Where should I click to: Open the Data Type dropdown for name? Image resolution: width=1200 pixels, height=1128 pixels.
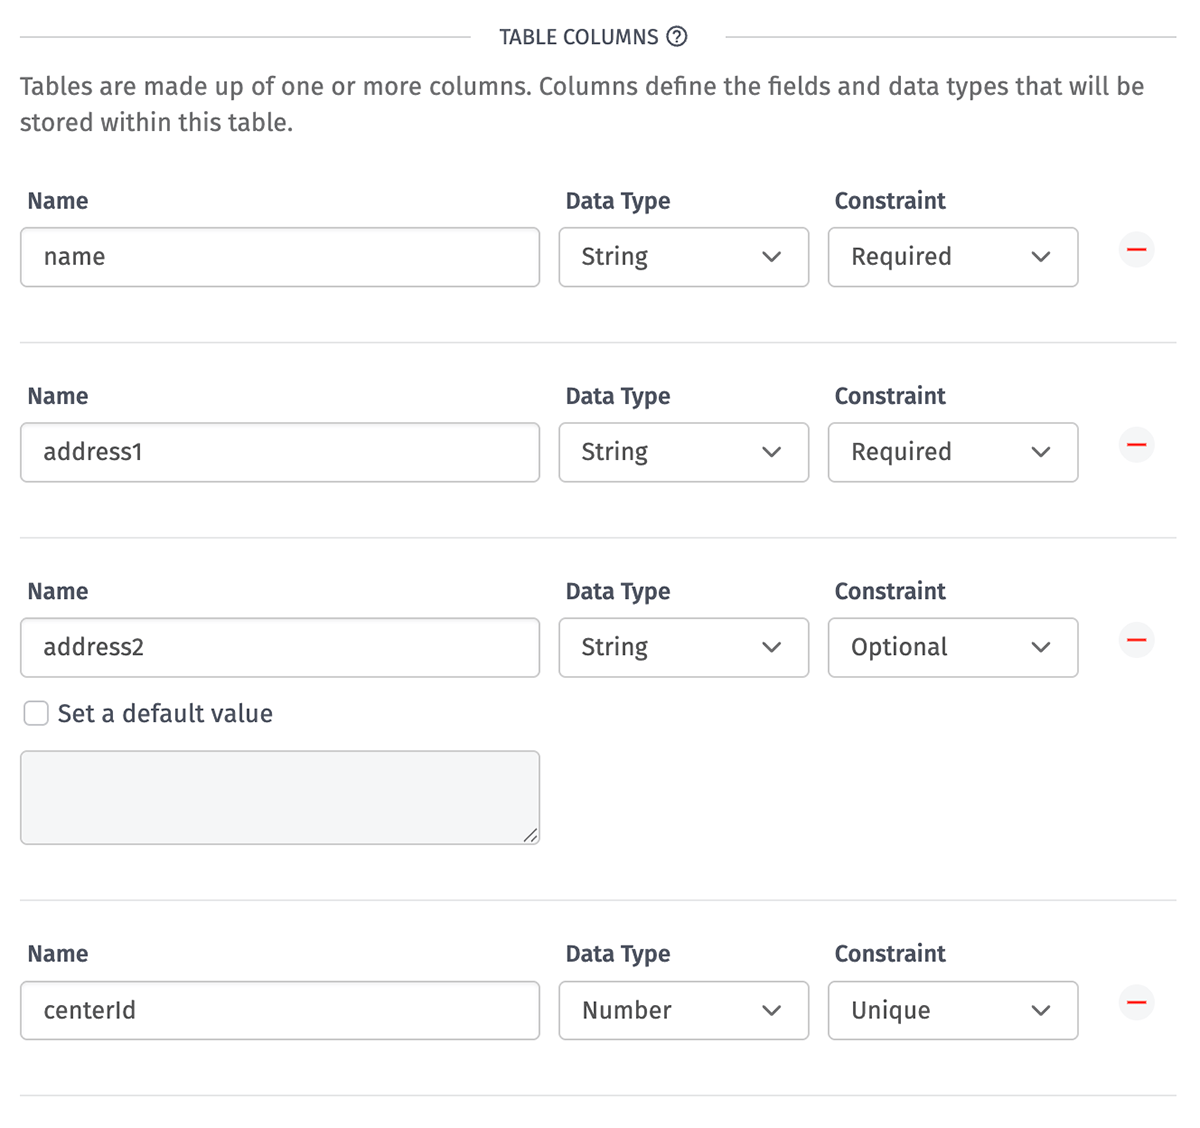point(683,257)
